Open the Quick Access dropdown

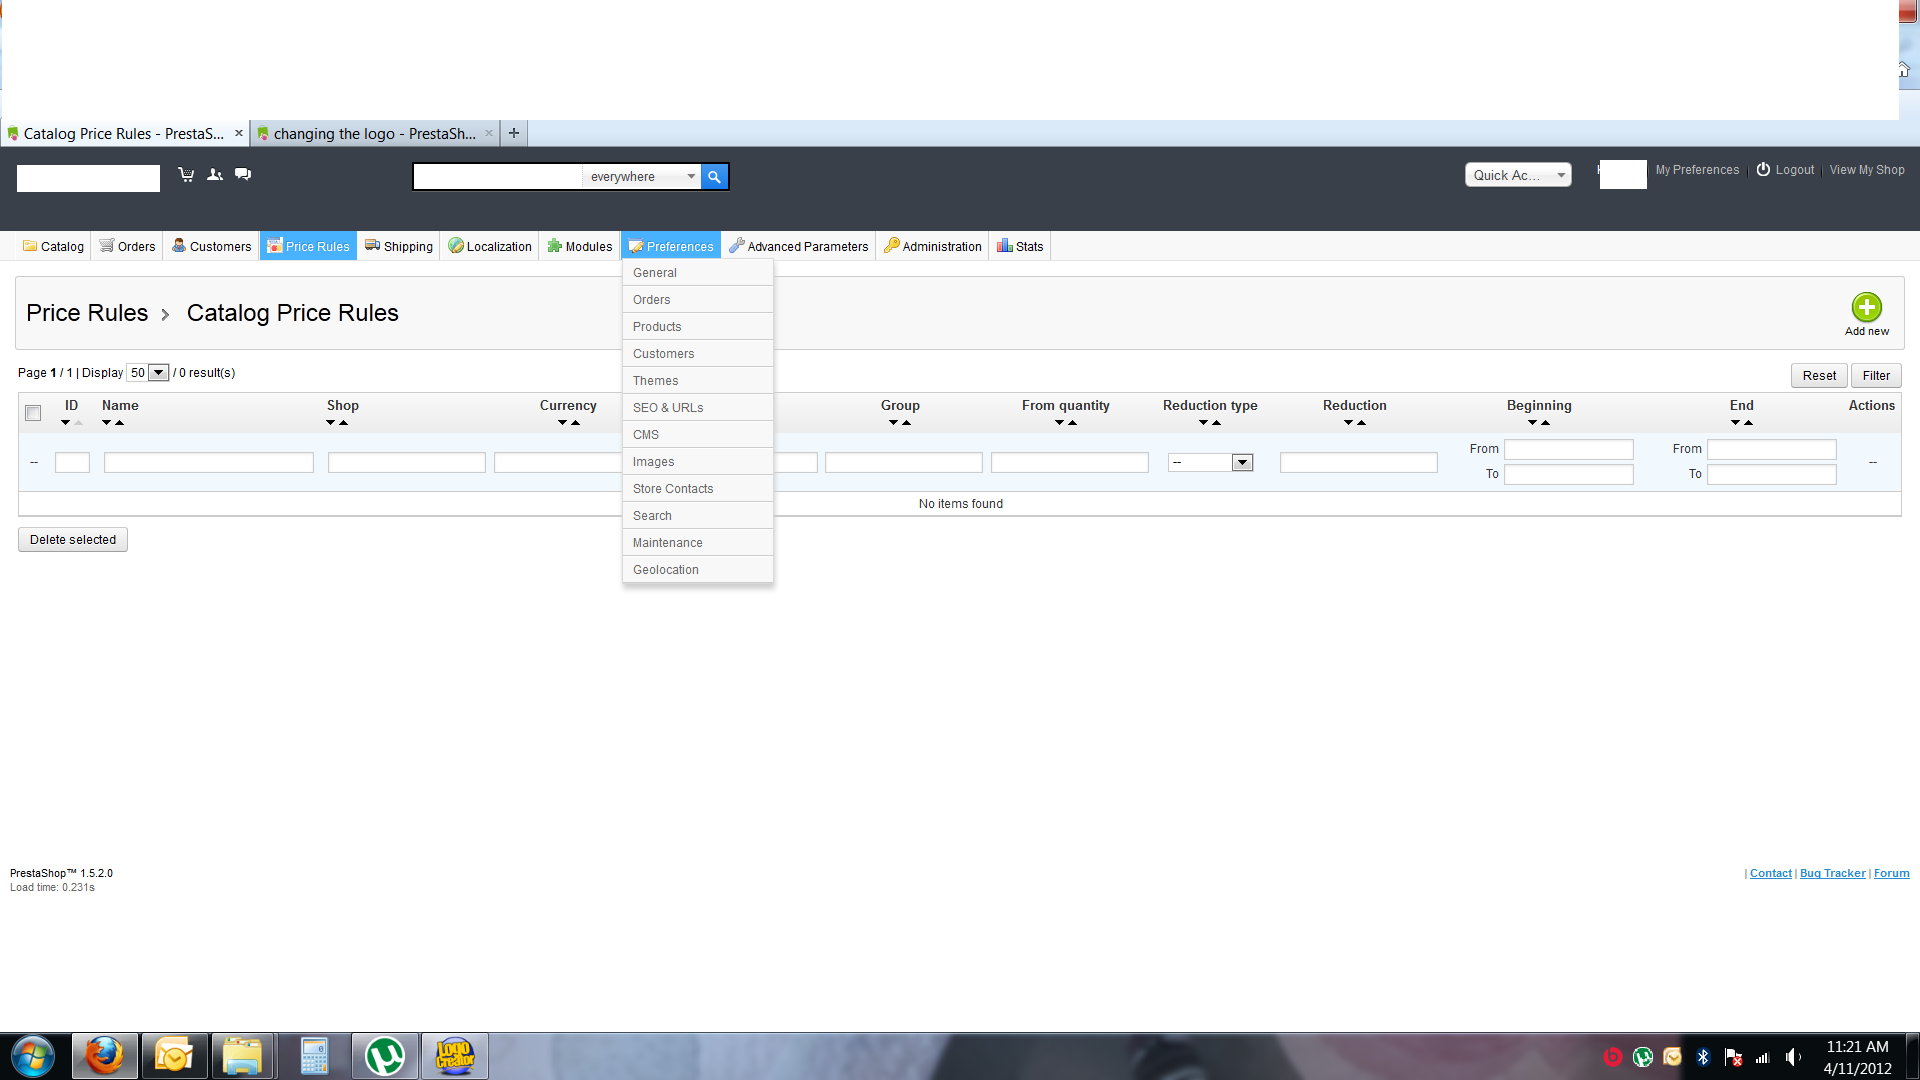(x=1517, y=175)
